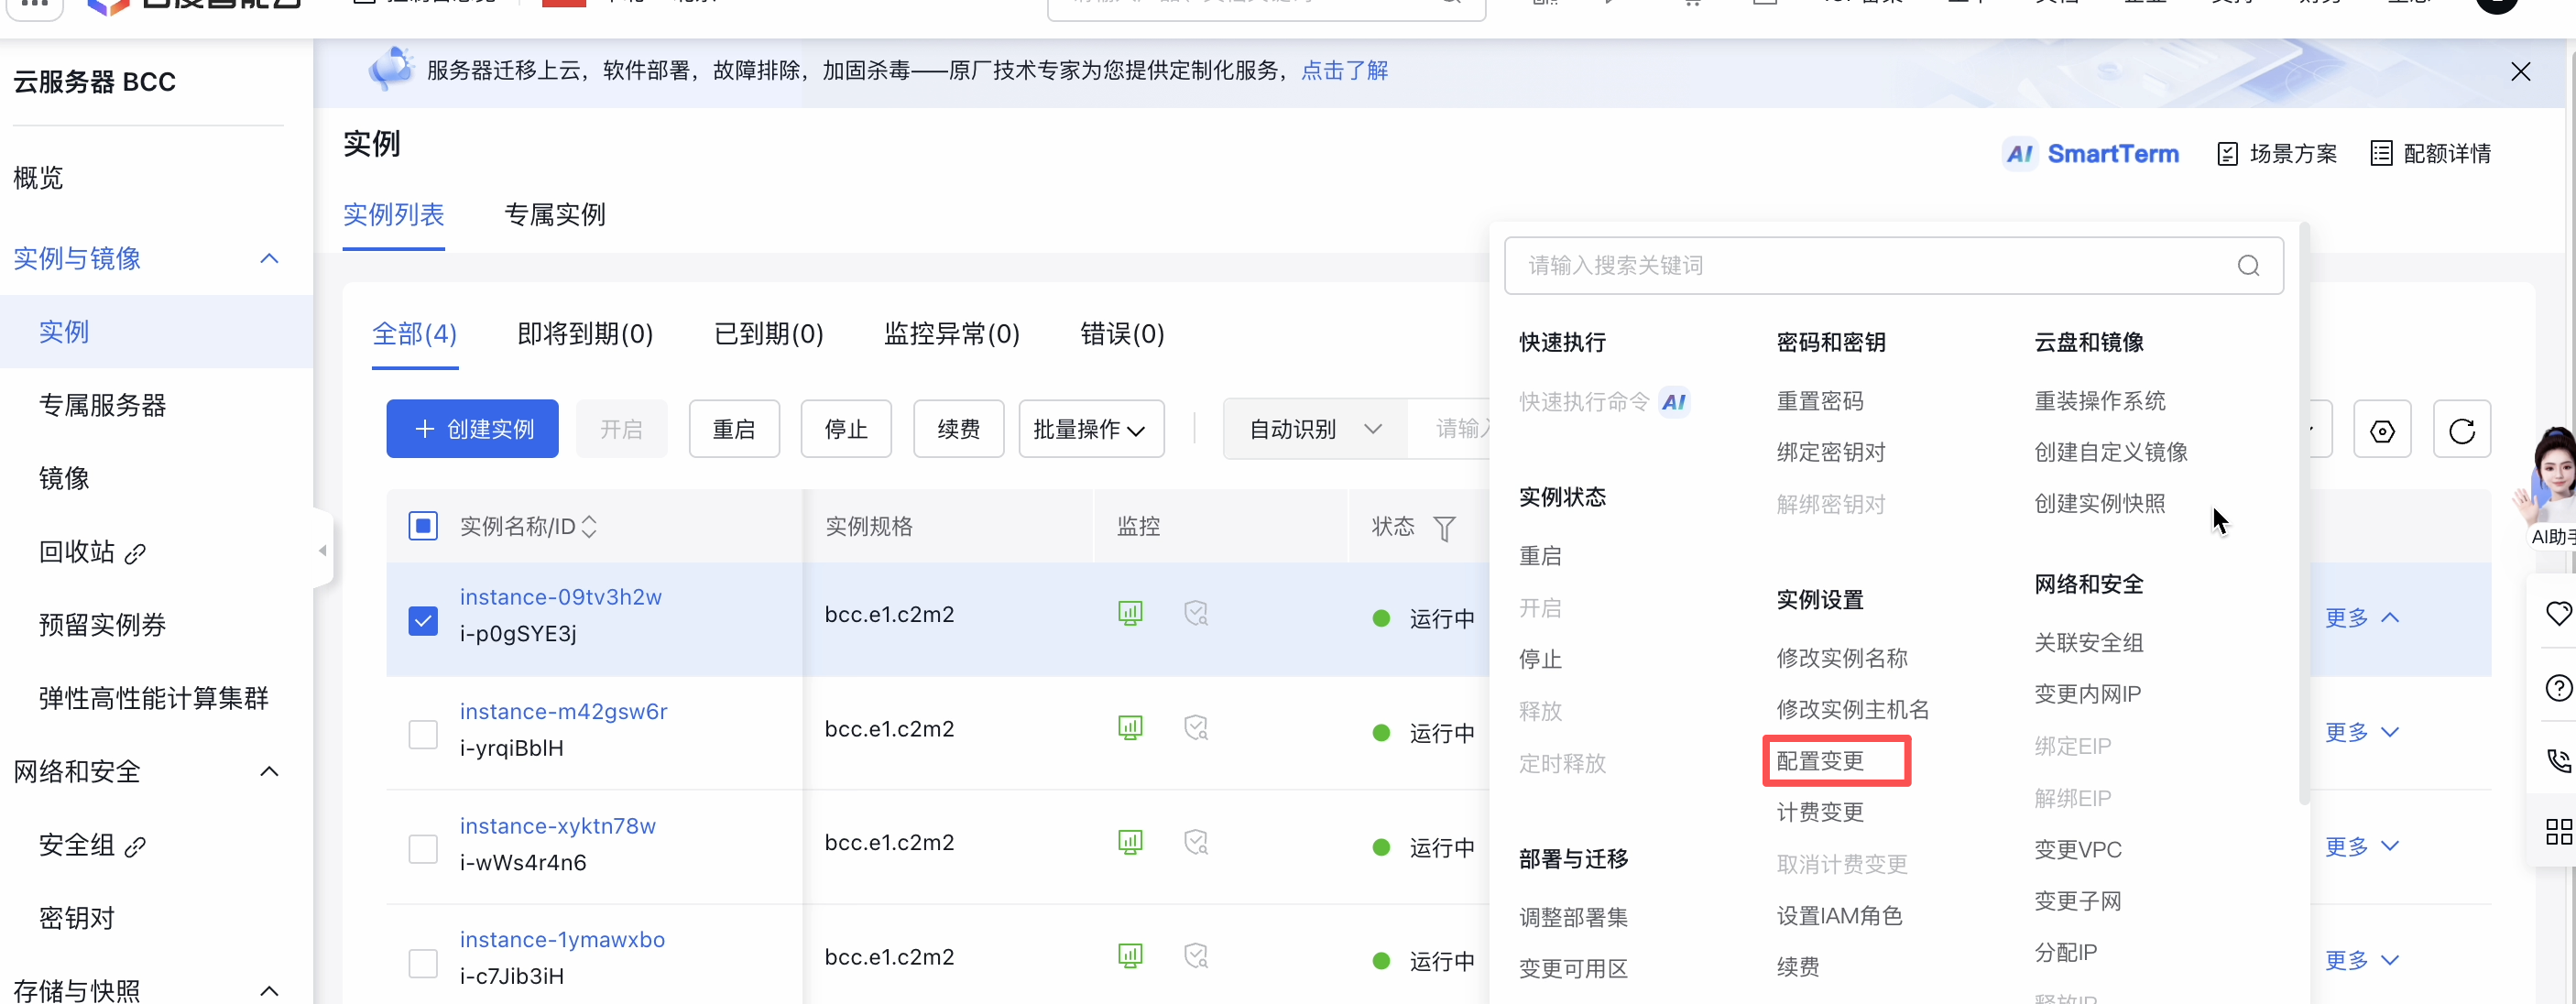Sort by instance name/ID column arrows
This screenshot has width=2576, height=1004.
[x=589, y=527]
